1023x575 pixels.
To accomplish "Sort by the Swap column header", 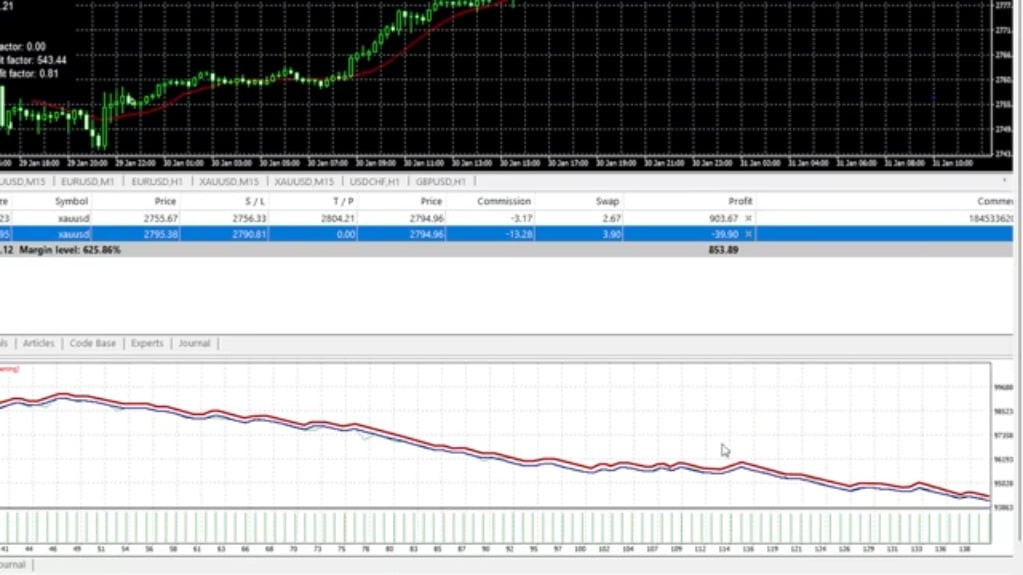I will click(608, 201).
